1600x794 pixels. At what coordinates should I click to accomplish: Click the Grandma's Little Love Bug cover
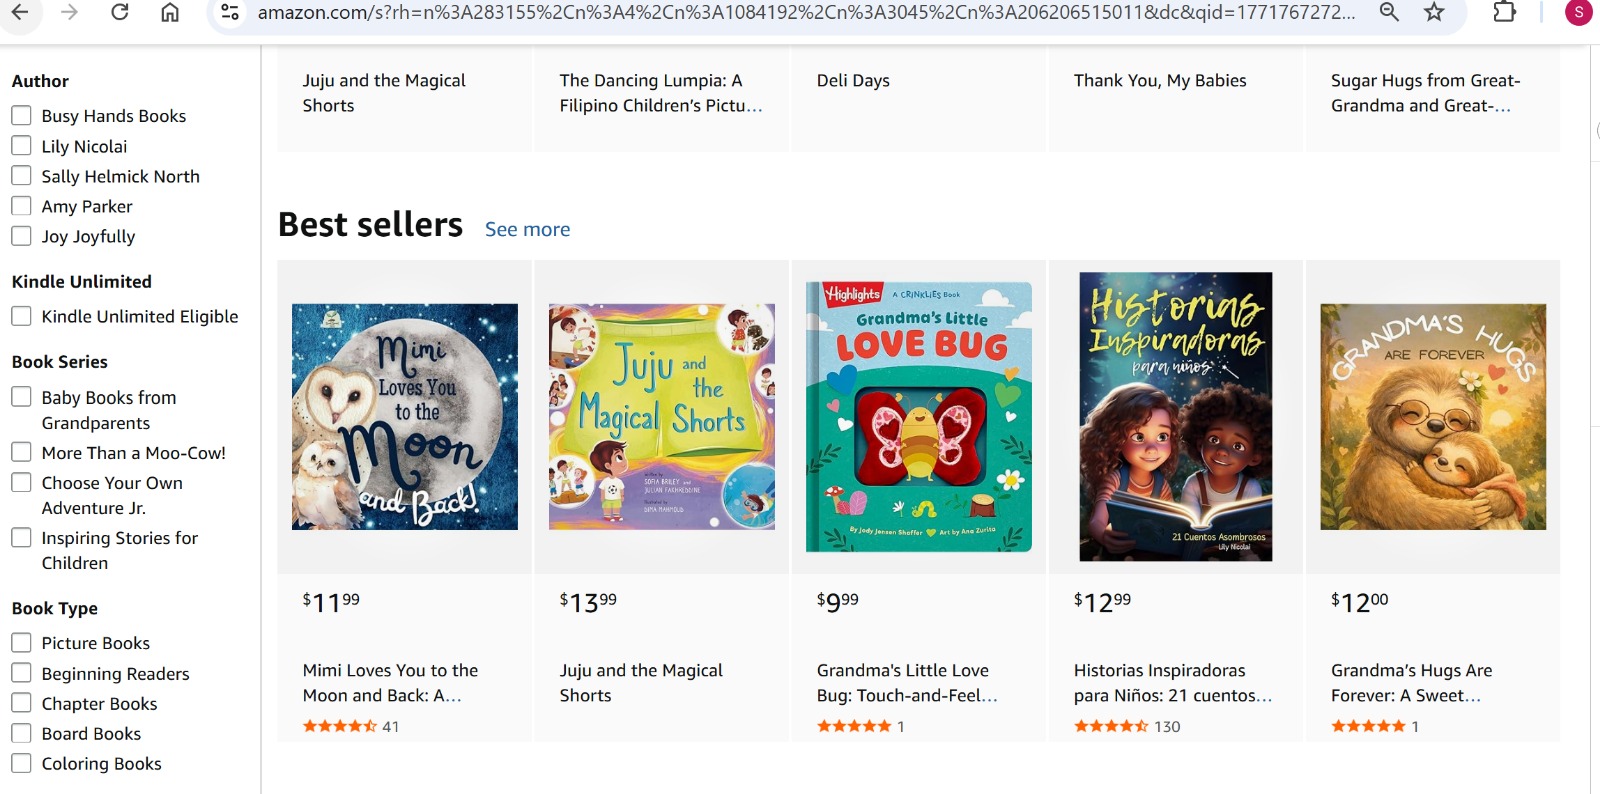coord(918,416)
